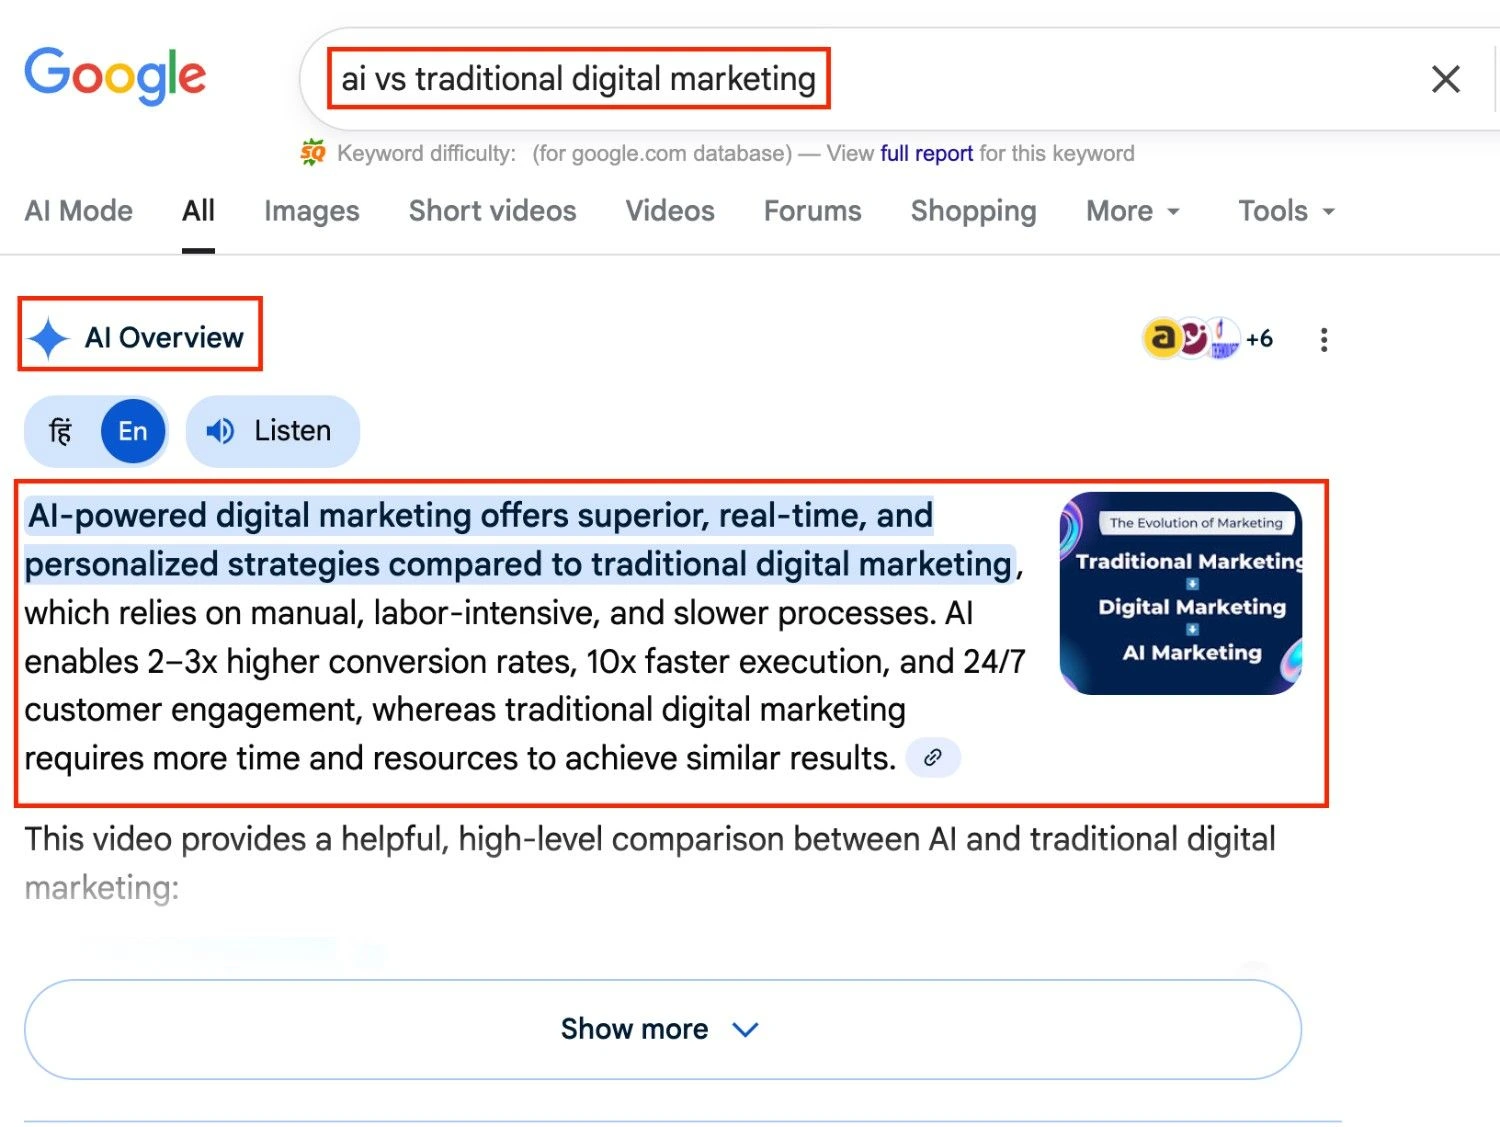Click the sparkle icon beside AI Overview
The image size is (1500, 1127).
click(x=48, y=337)
